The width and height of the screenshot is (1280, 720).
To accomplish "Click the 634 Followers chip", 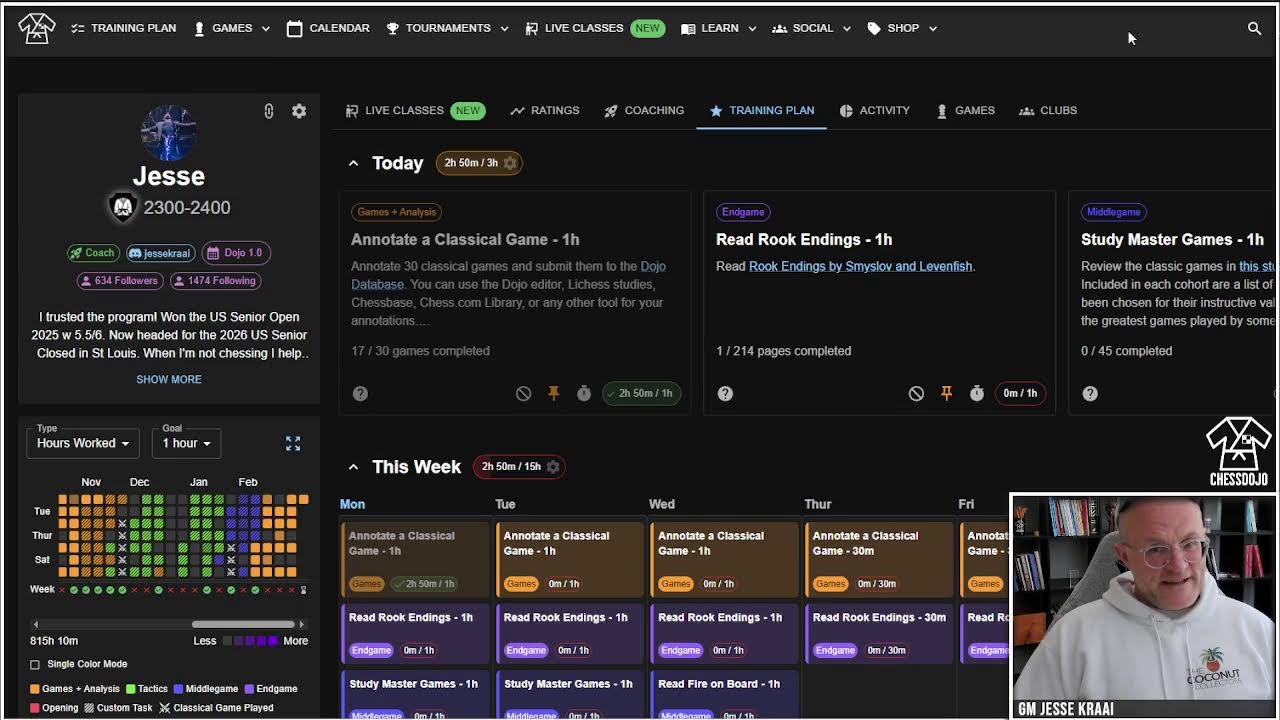I will pos(118,281).
